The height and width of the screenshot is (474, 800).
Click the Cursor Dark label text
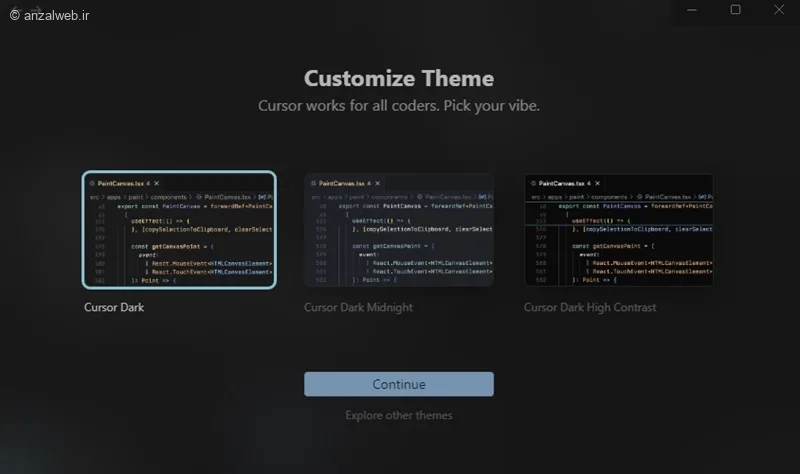pos(114,308)
